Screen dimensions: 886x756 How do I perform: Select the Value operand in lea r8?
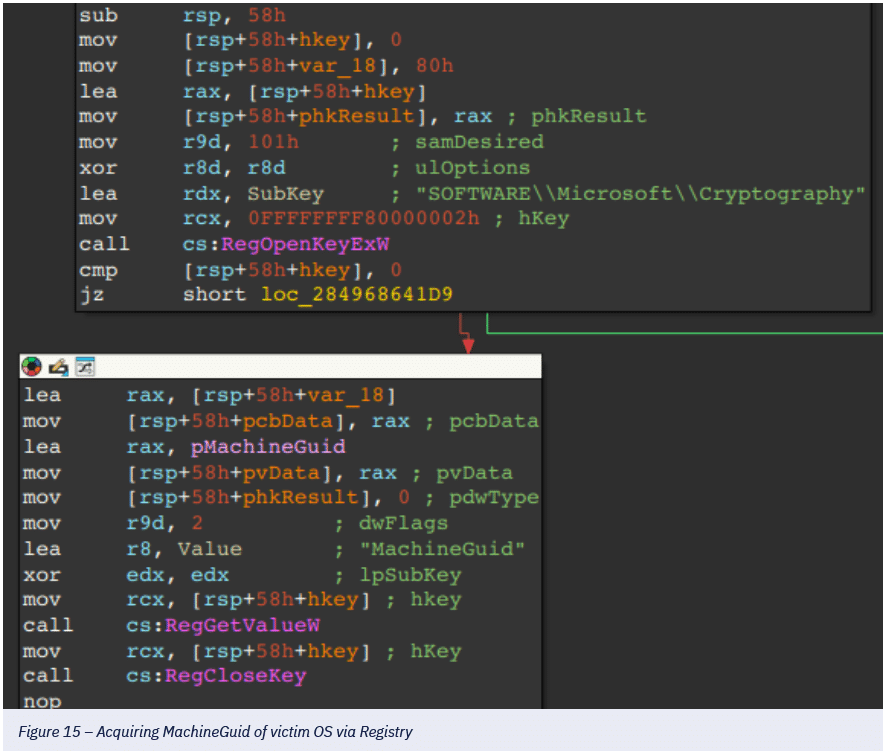coord(209,549)
